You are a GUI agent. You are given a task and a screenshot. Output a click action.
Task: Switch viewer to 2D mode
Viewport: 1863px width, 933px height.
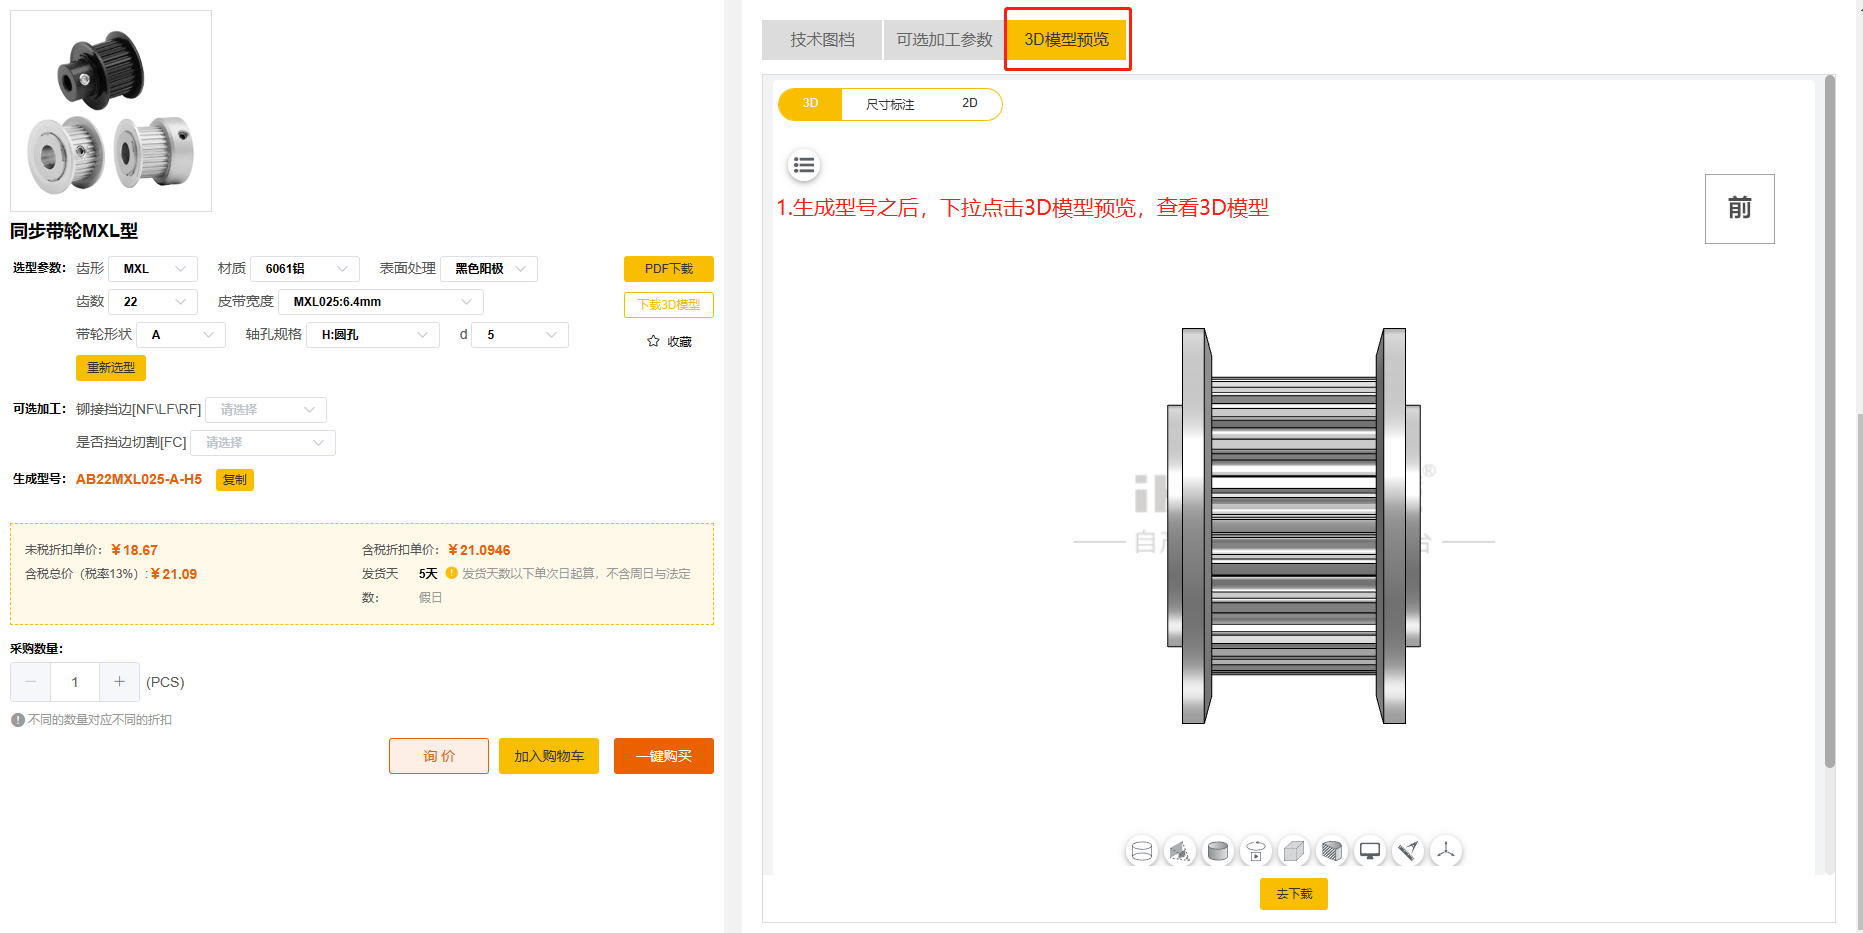pos(968,103)
